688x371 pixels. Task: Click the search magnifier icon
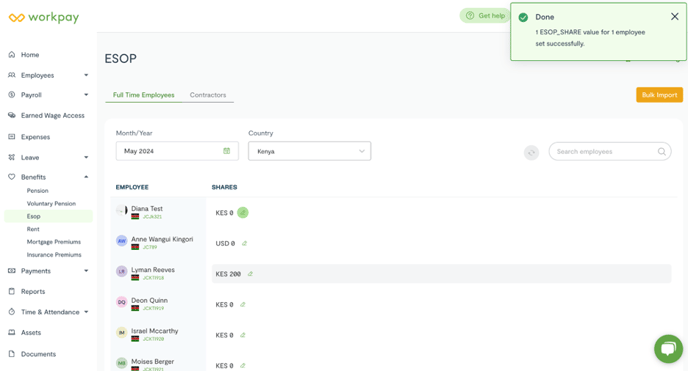(662, 151)
